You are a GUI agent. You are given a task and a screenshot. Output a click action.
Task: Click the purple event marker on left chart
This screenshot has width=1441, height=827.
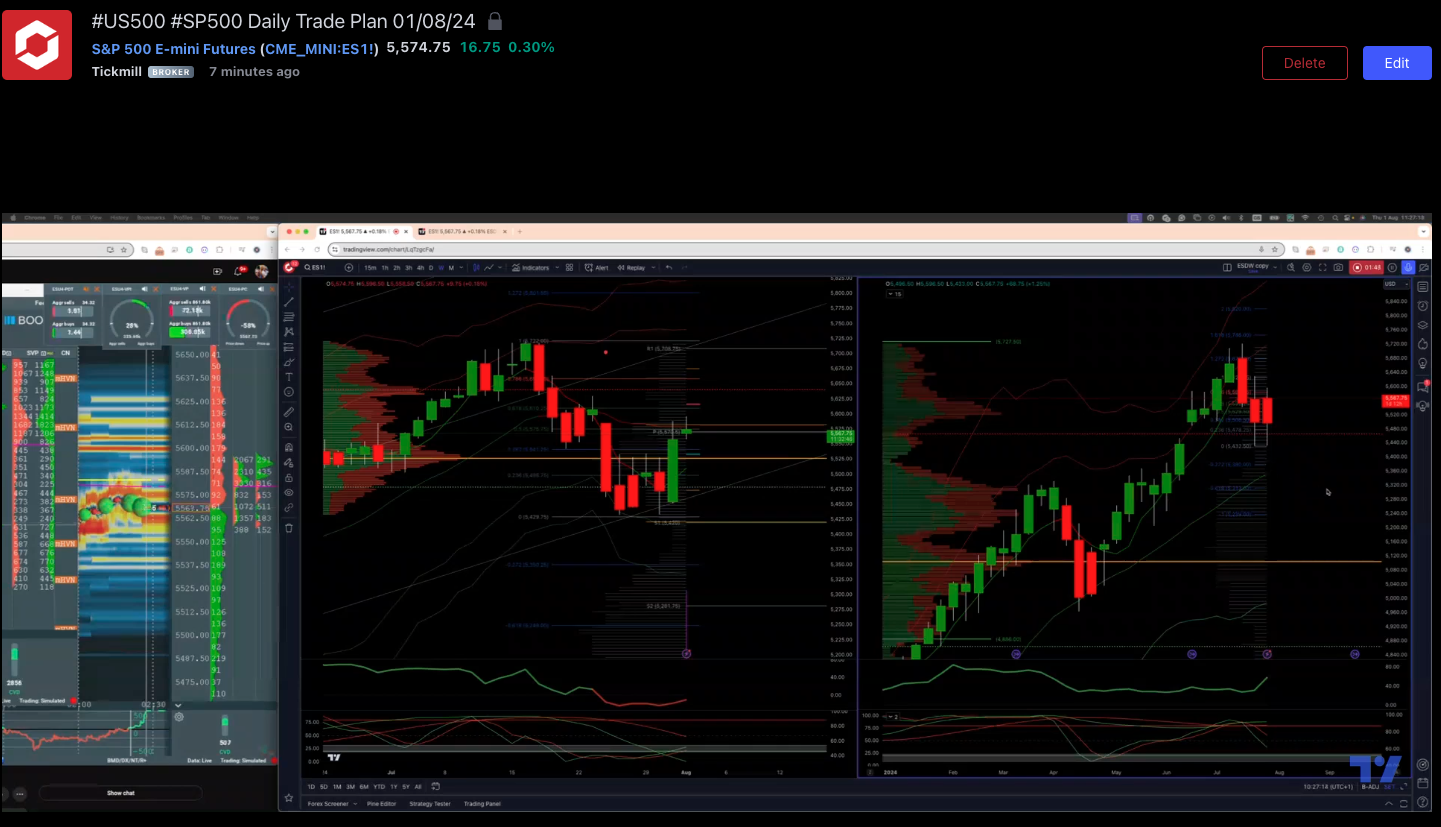(686, 653)
